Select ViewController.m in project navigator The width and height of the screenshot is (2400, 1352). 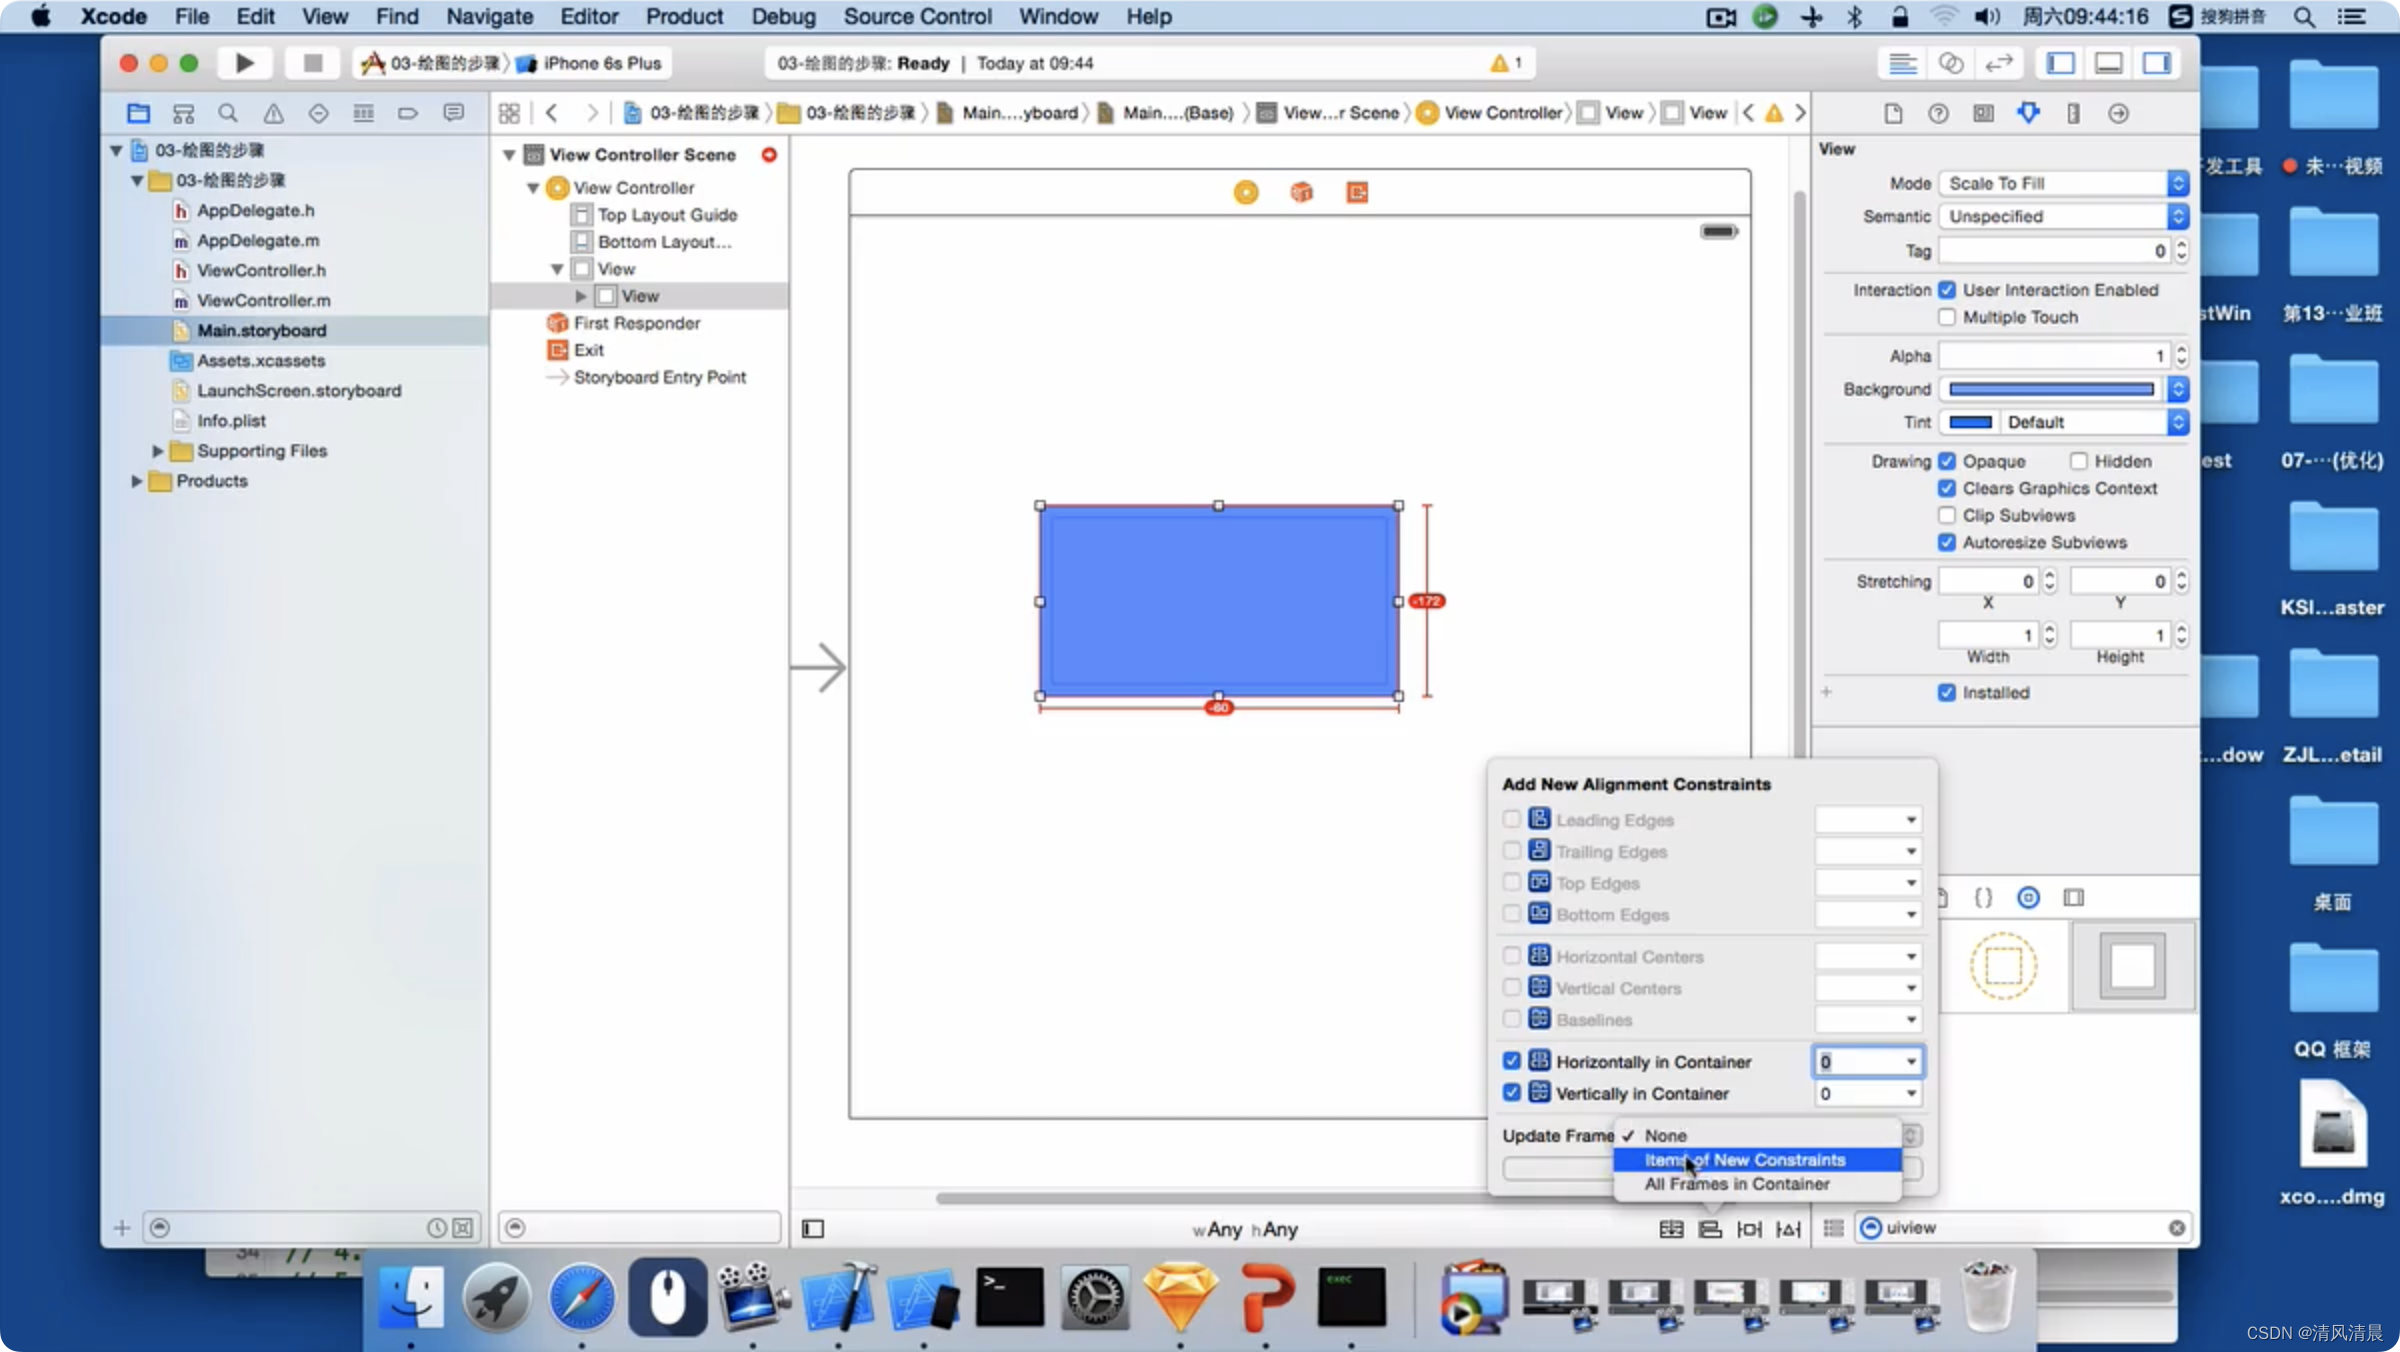click(x=263, y=300)
